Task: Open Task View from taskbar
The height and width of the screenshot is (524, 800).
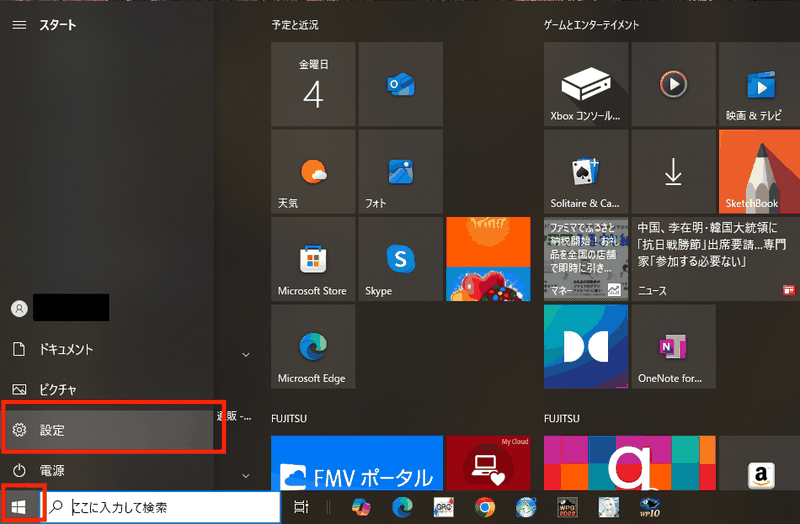Action: tap(302, 507)
